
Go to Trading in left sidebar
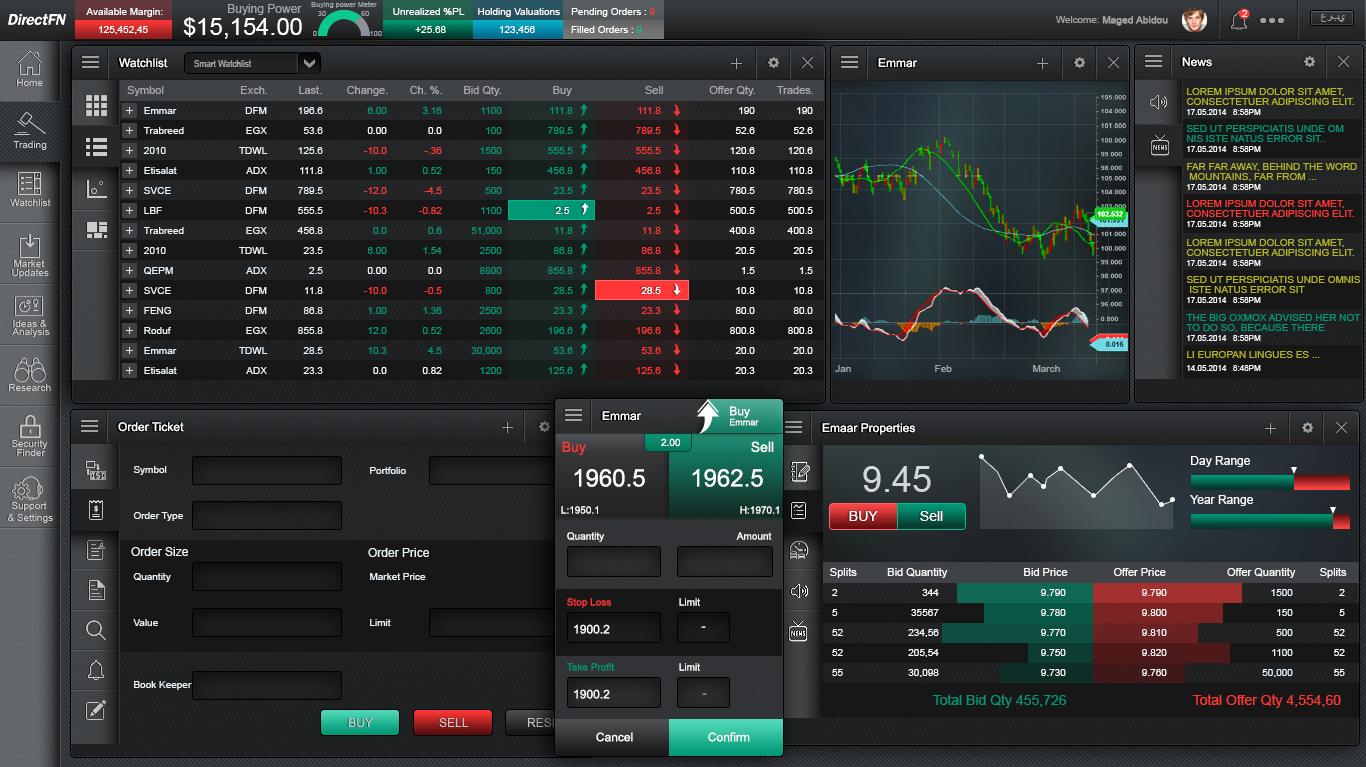30,131
